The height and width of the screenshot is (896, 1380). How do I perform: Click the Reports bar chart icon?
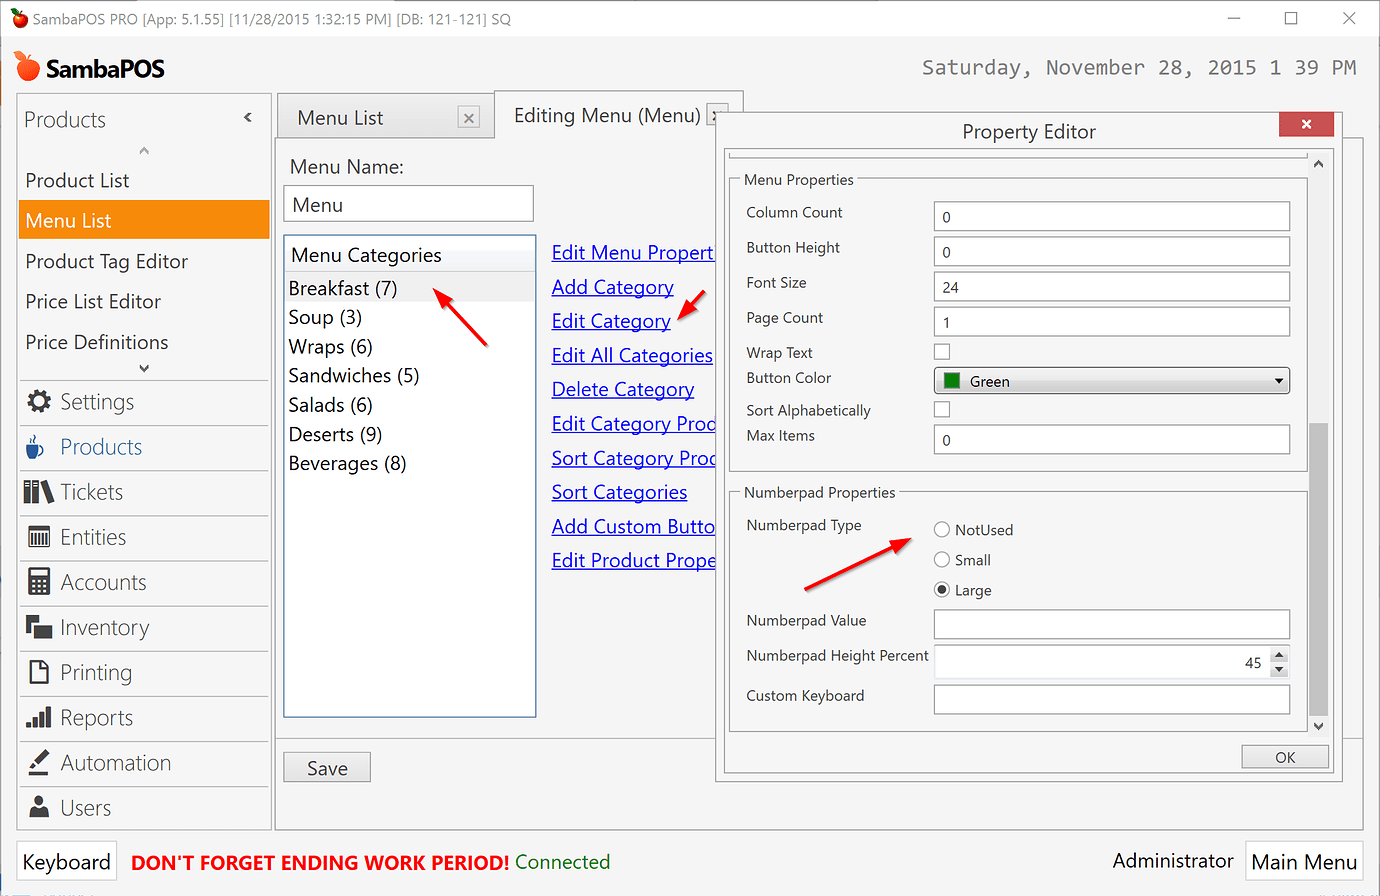tap(39, 717)
